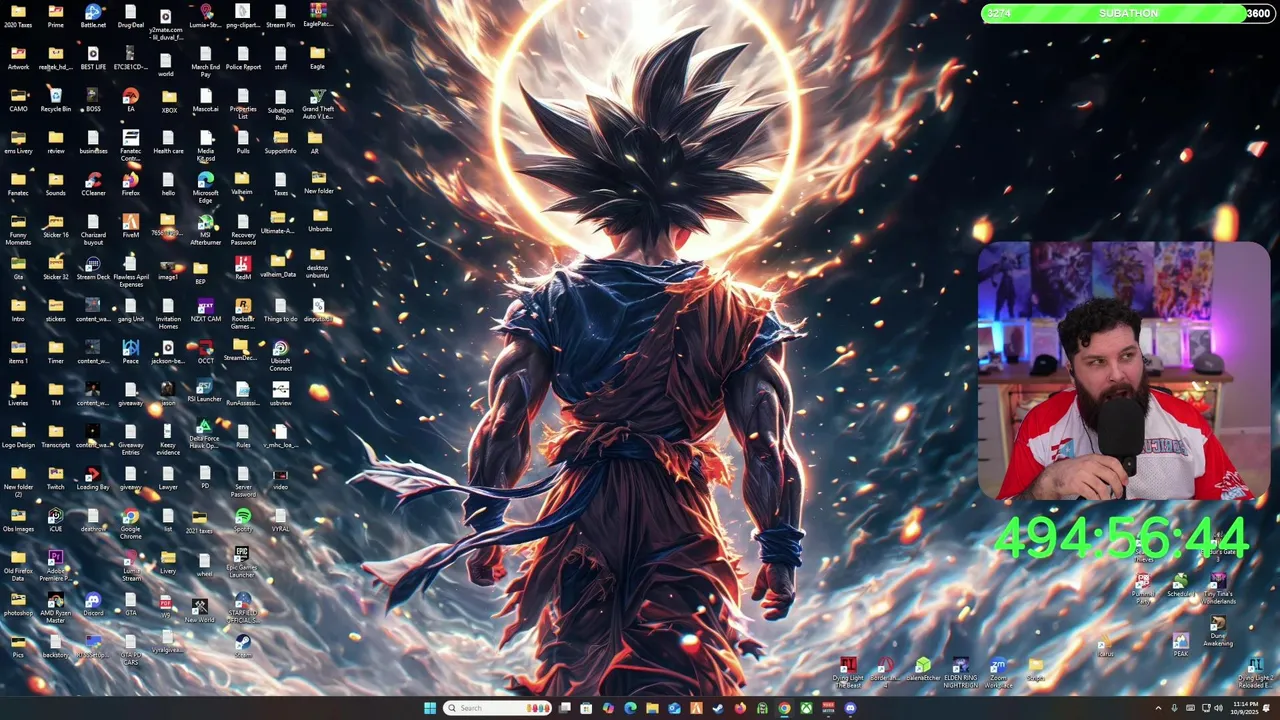Launch CCleaner from the desktop
Viewport: 1280px width, 720px height.
(93, 184)
